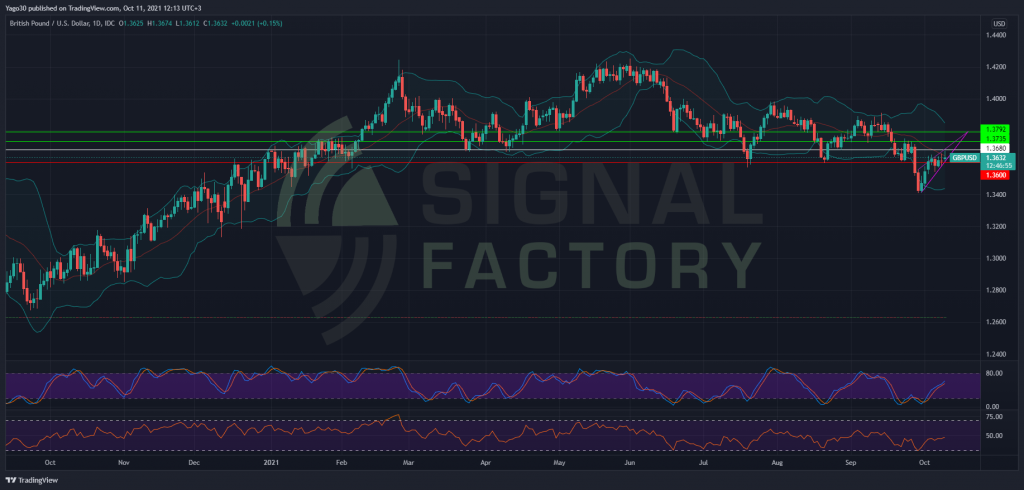Click the 80.00 stochastic scale value
Image resolution: width=1024 pixels, height=490 pixels.
click(994, 374)
